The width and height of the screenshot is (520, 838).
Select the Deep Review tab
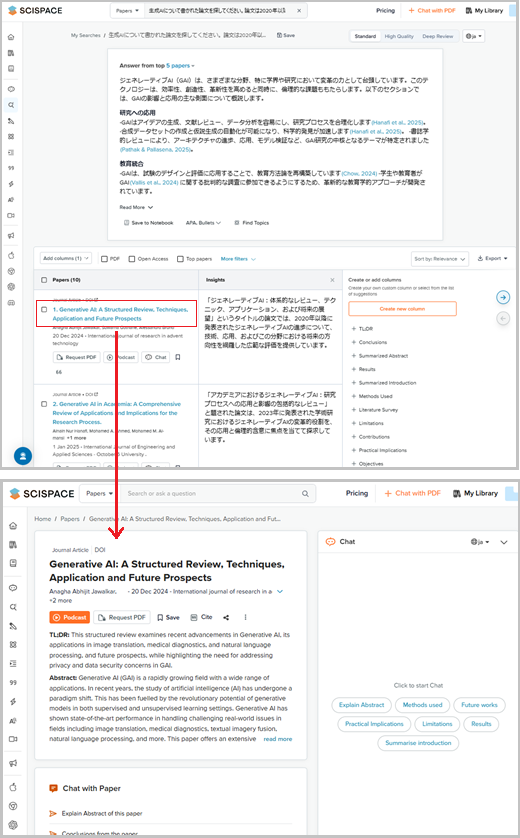coord(438,36)
